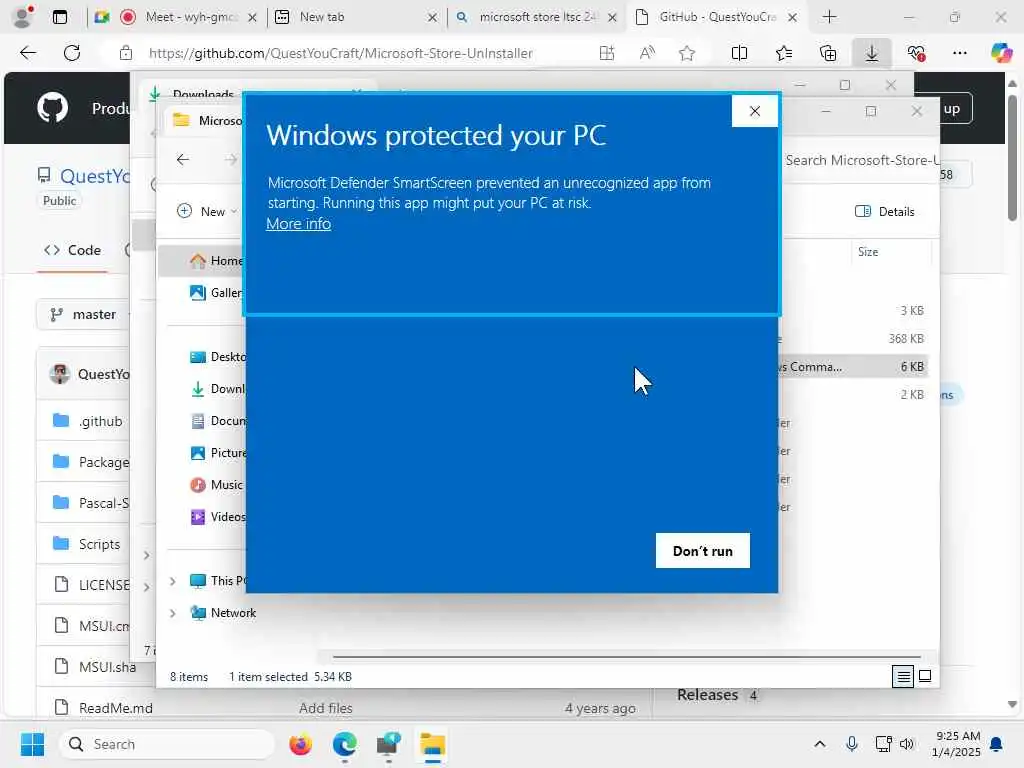Viewport: 1024px width, 768px height.
Task: Expand the This PC tree node
Action: pyautogui.click(x=172, y=581)
